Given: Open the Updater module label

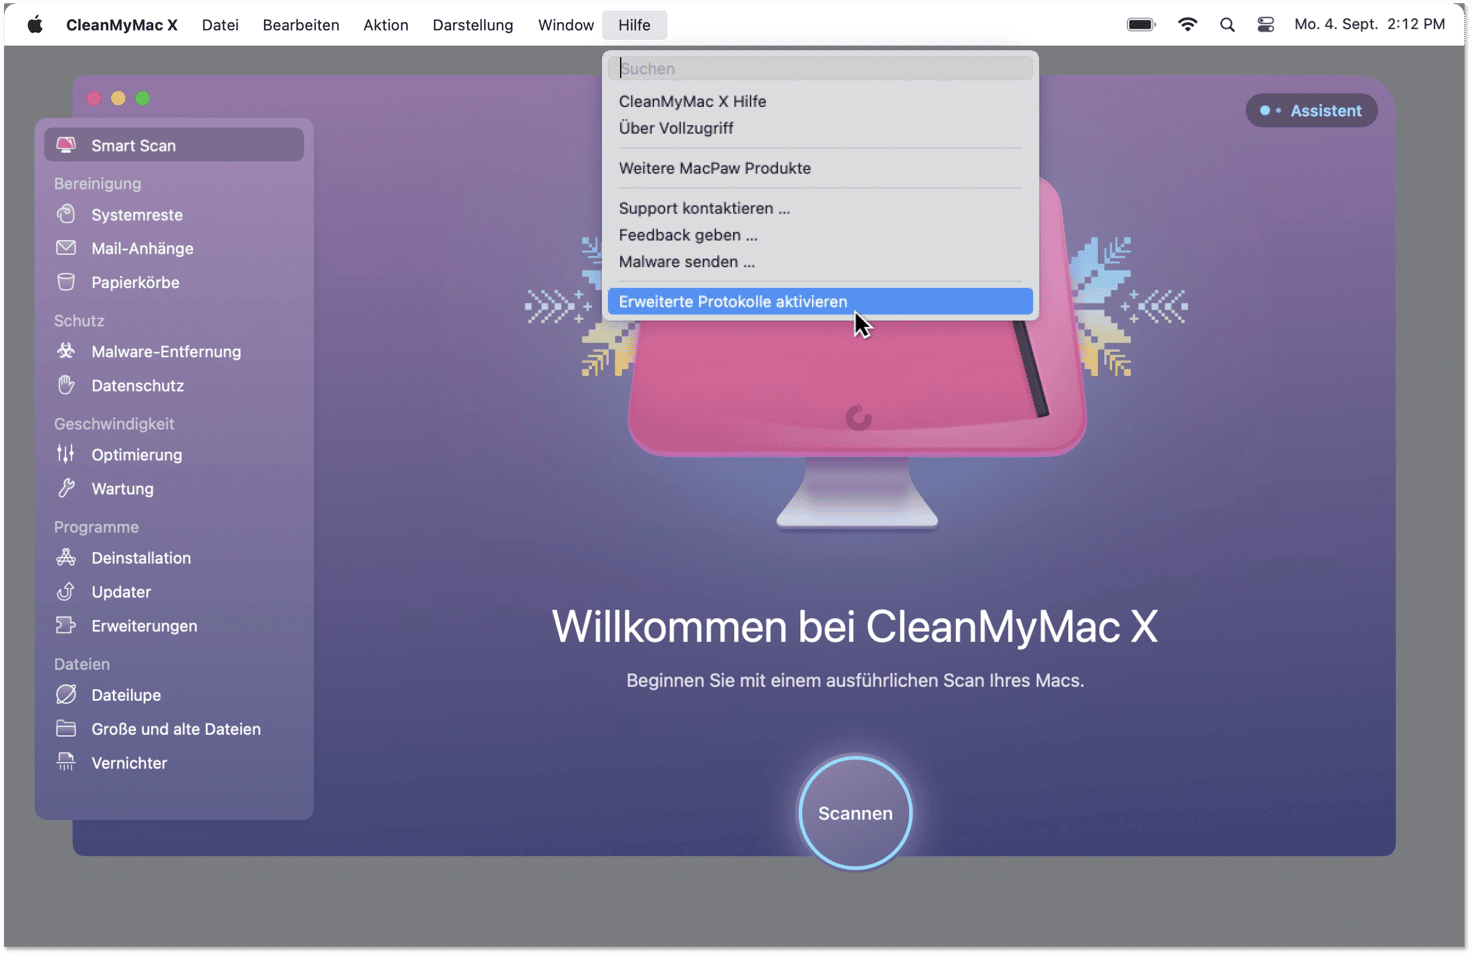Looking at the screenshot, I should (x=121, y=591).
